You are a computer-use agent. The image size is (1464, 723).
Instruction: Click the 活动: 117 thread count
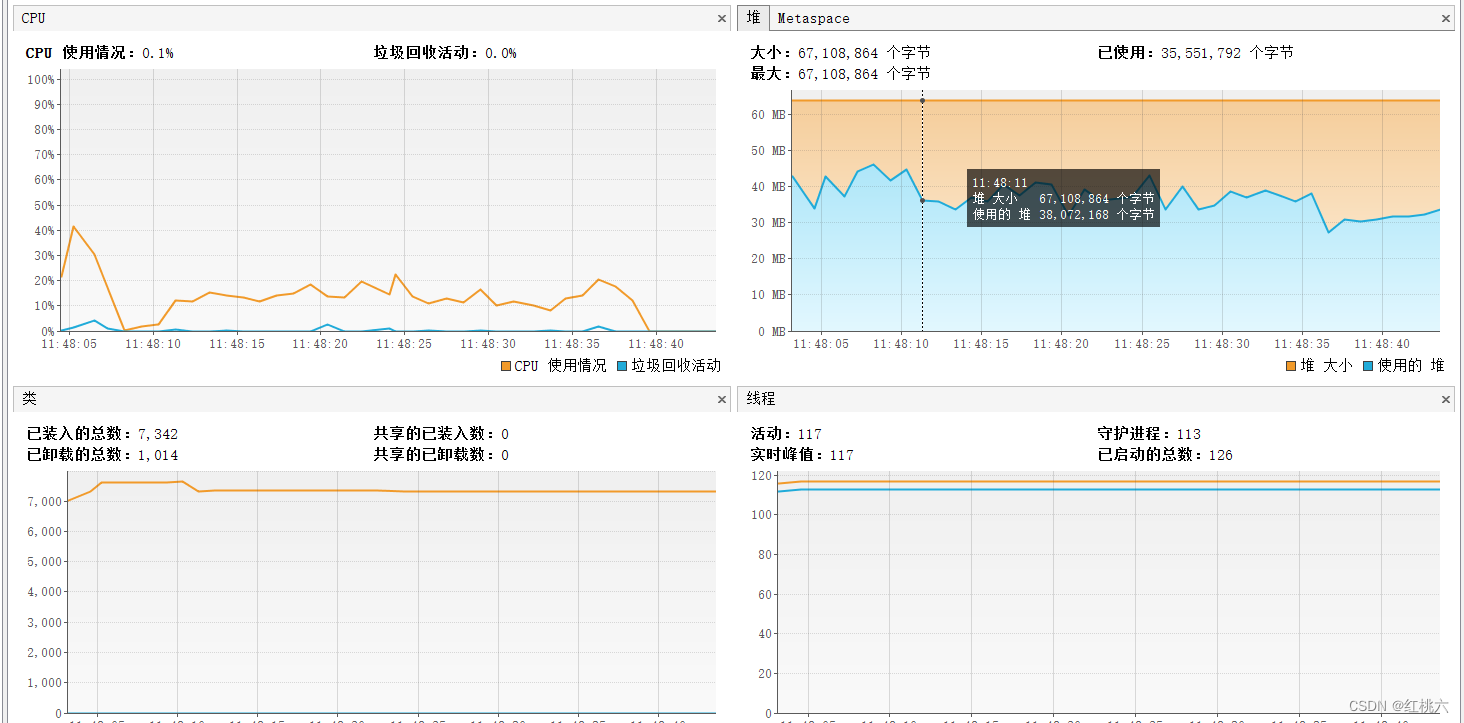coord(786,434)
